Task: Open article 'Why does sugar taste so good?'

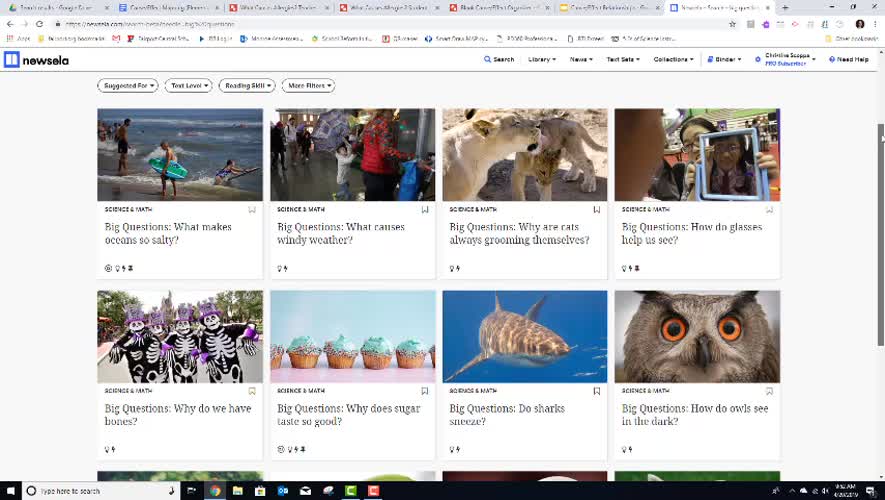Action: tap(349, 415)
